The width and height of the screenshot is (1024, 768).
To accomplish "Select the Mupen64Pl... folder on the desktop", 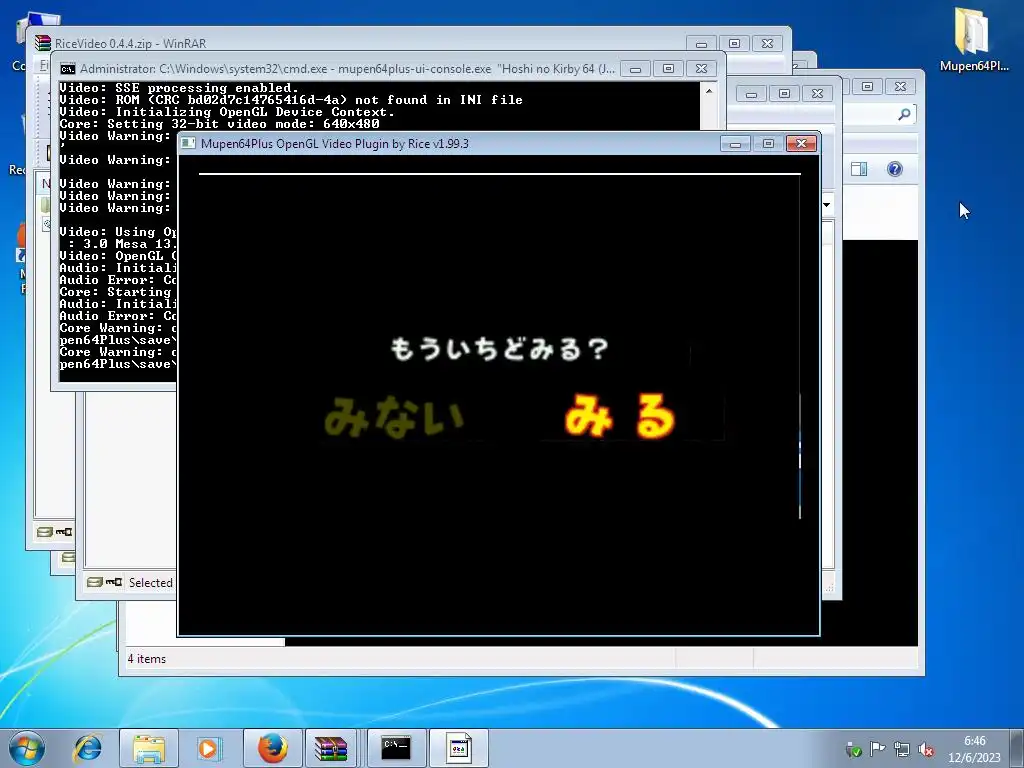I will [x=974, y=39].
